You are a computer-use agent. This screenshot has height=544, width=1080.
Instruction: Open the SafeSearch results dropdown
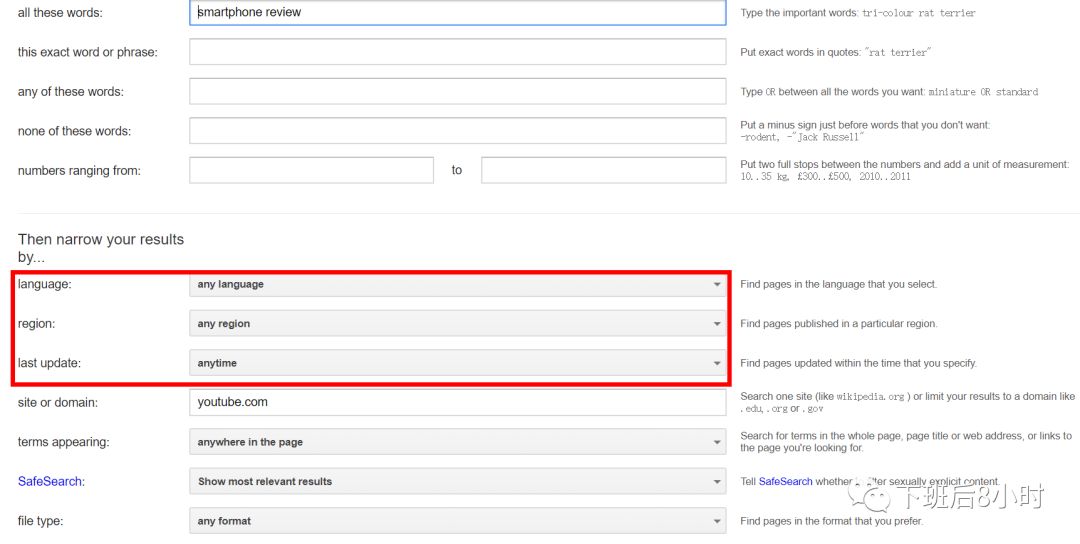(457, 481)
